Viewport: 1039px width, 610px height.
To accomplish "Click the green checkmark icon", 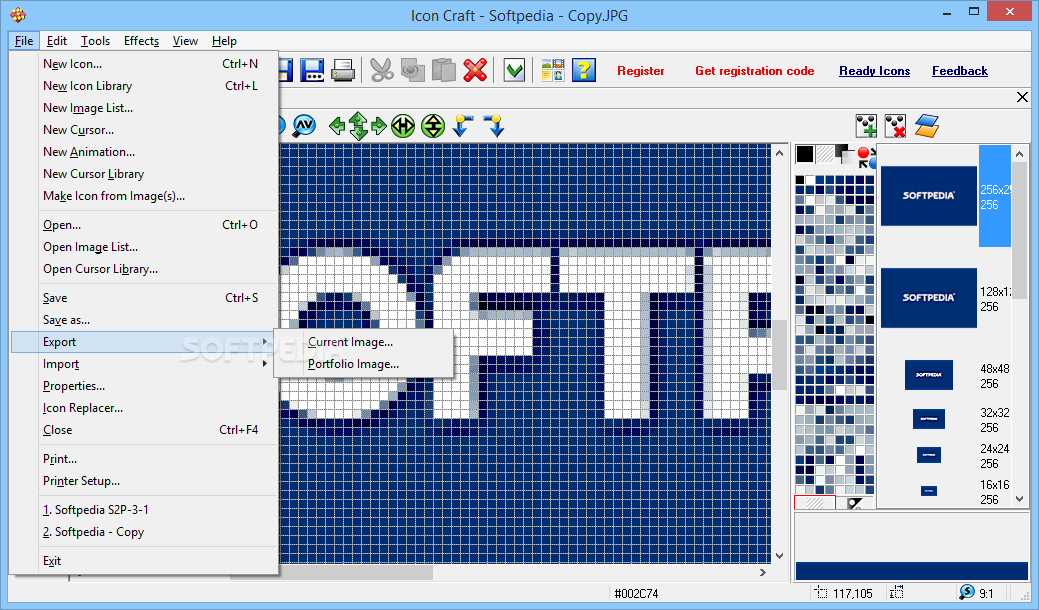I will 514,70.
